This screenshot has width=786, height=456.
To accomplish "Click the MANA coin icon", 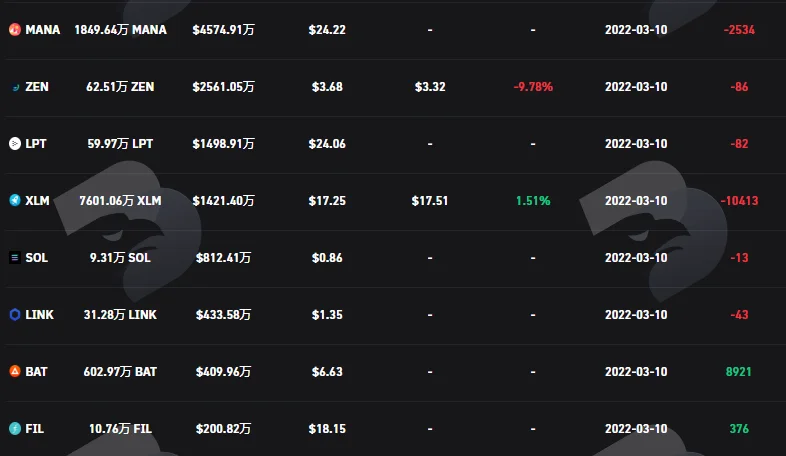I will click(x=15, y=30).
